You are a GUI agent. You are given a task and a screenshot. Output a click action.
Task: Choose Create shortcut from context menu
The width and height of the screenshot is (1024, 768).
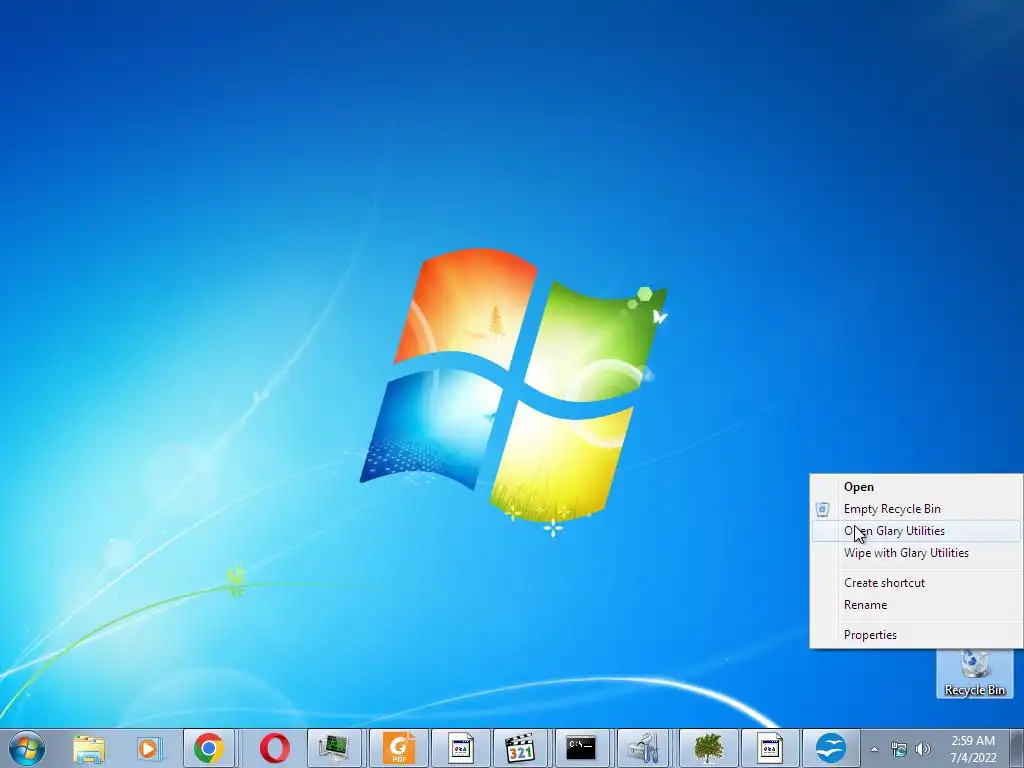click(x=916, y=583)
